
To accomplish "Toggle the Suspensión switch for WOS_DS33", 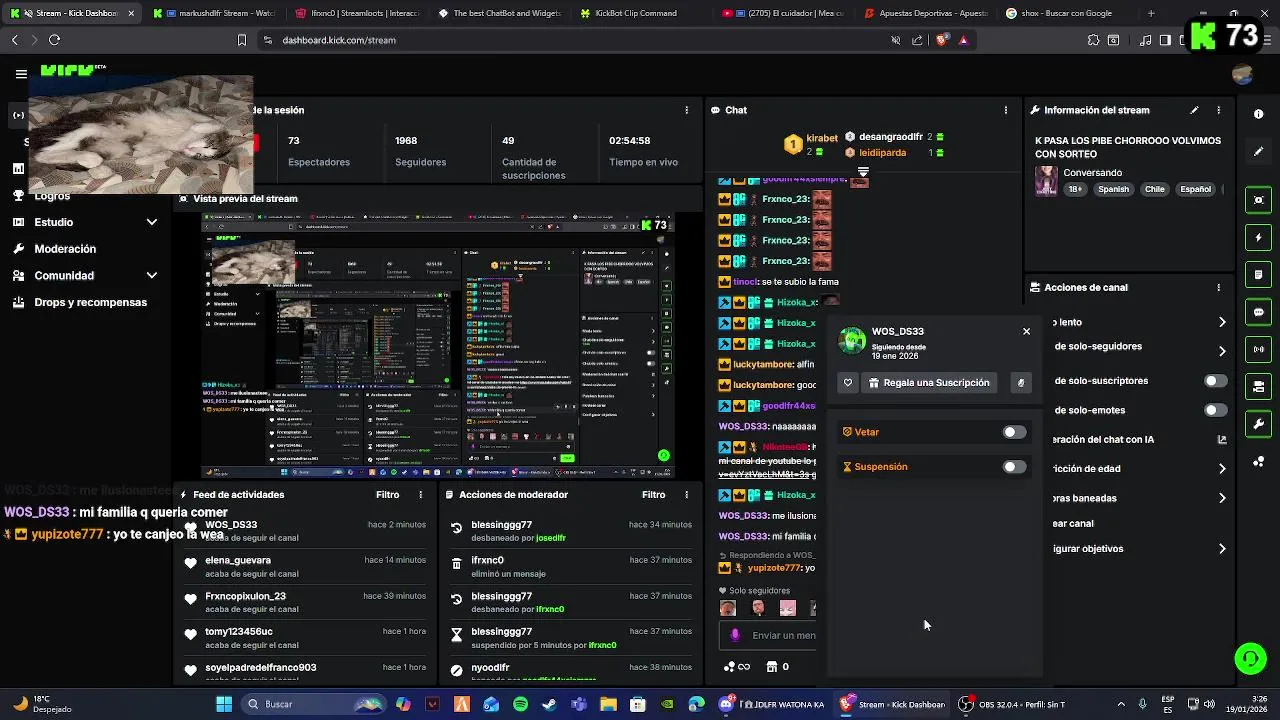I will click(1014, 467).
